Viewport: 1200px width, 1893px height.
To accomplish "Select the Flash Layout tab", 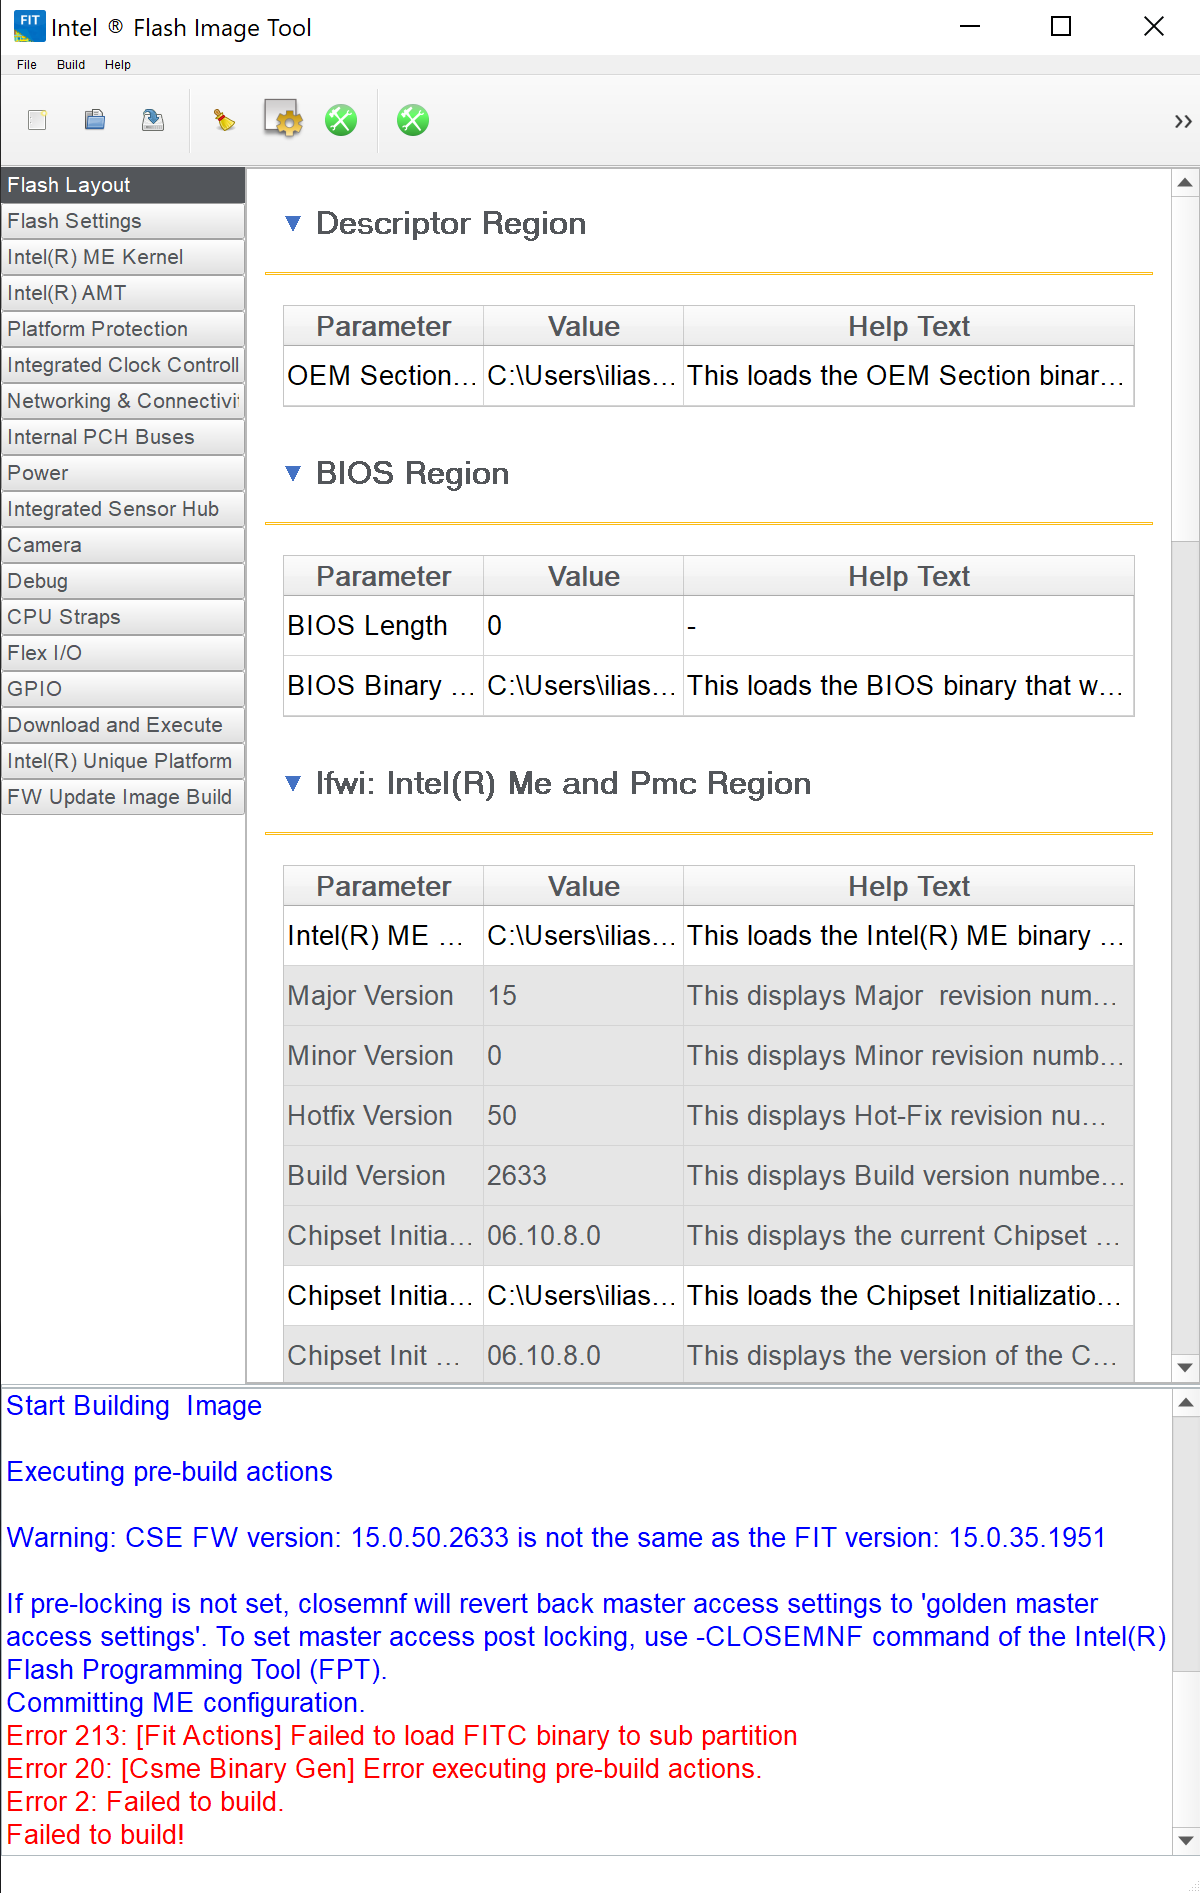I will pos(123,185).
